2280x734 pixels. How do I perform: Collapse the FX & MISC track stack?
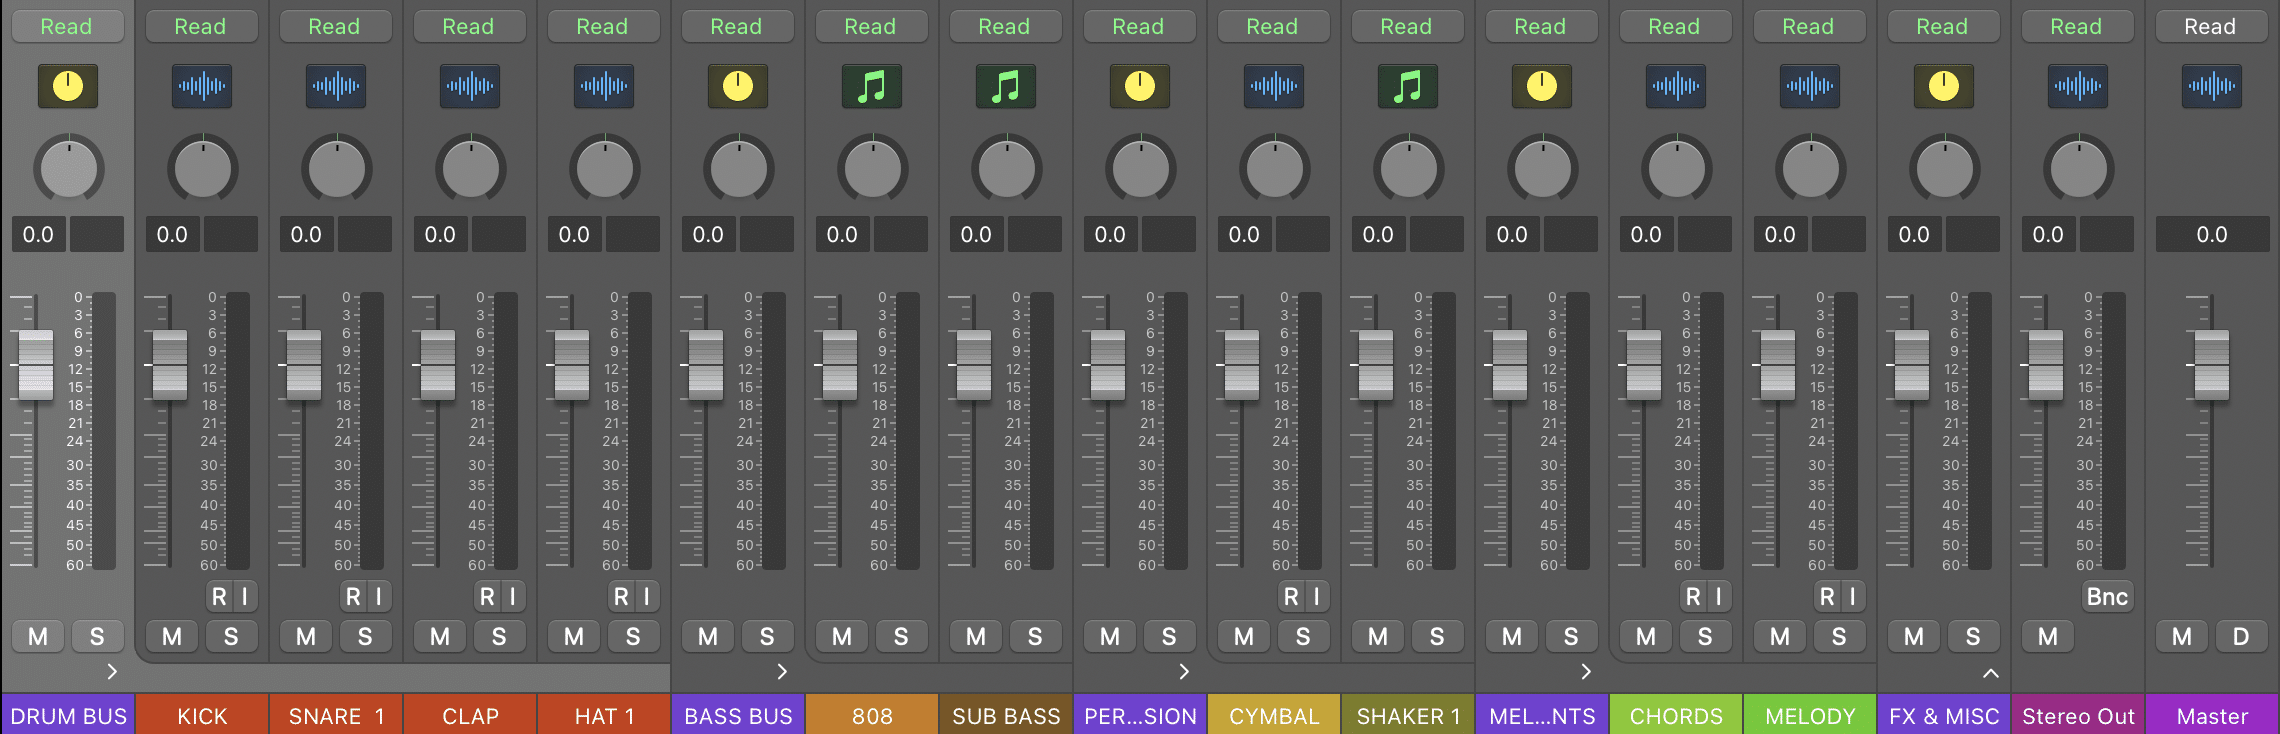pyautogui.click(x=1990, y=672)
